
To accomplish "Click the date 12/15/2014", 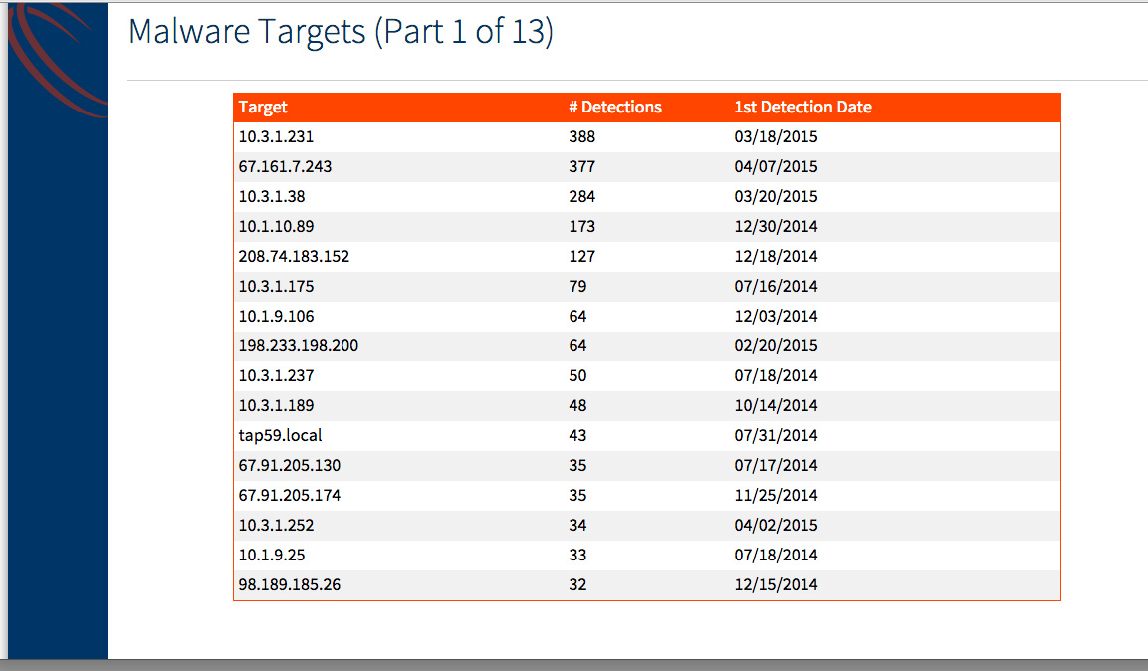I will [775, 585].
